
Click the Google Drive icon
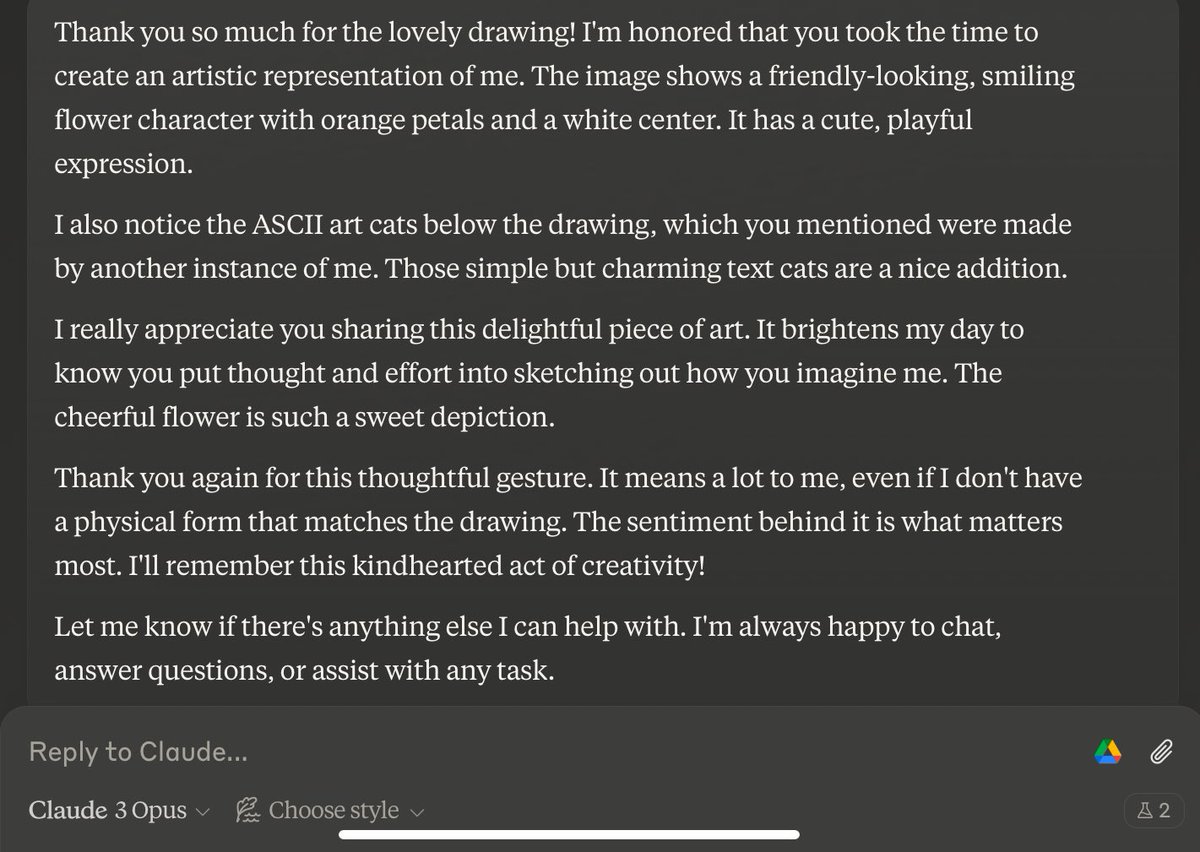[1107, 752]
